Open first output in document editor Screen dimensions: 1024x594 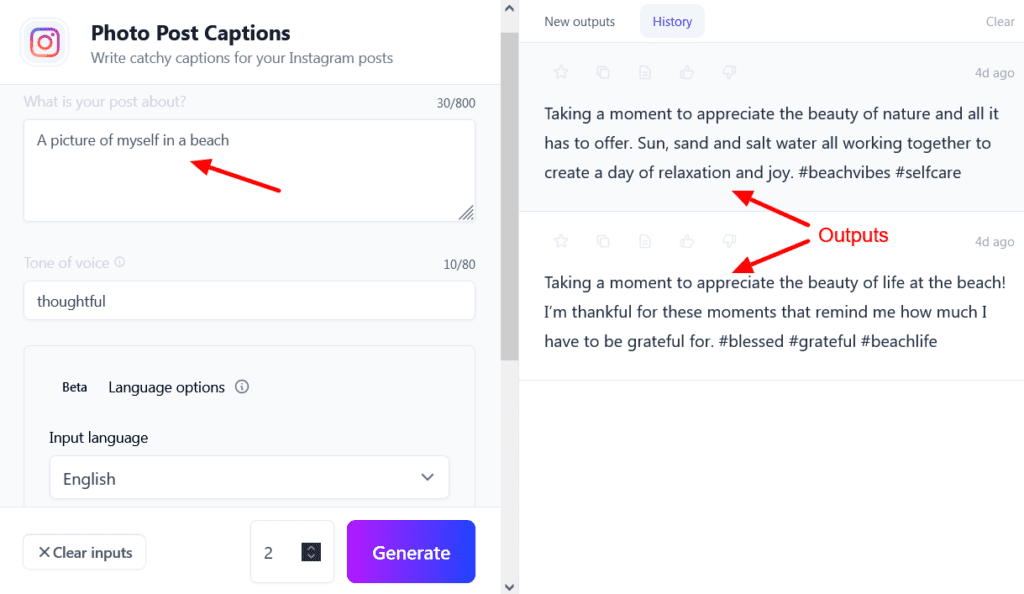click(x=645, y=72)
